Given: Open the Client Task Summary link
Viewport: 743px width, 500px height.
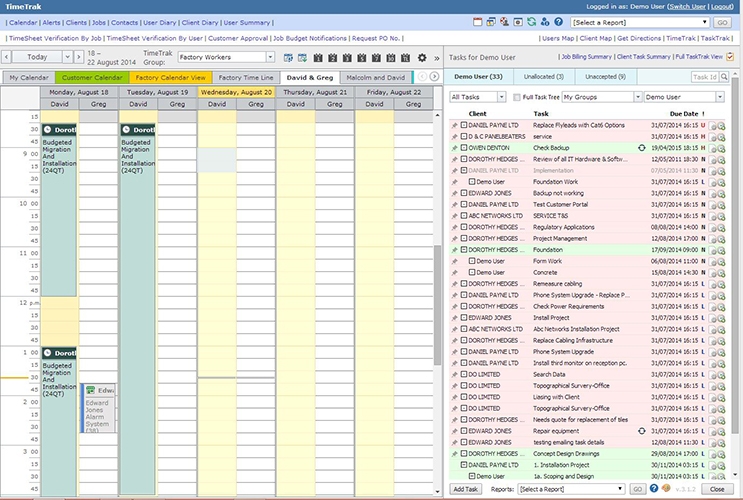Looking at the screenshot, I should click(x=643, y=57).
